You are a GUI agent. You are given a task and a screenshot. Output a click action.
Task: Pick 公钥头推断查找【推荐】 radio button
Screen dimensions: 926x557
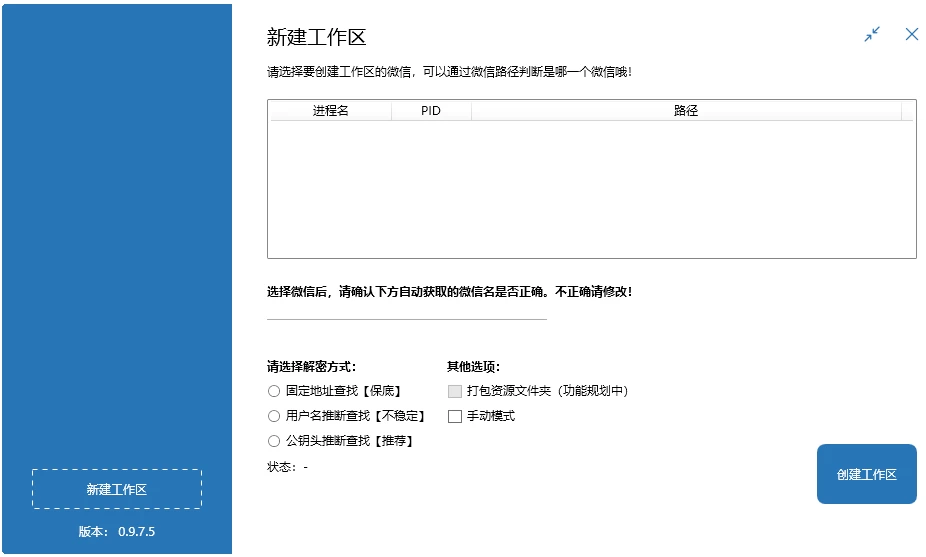tap(274, 441)
